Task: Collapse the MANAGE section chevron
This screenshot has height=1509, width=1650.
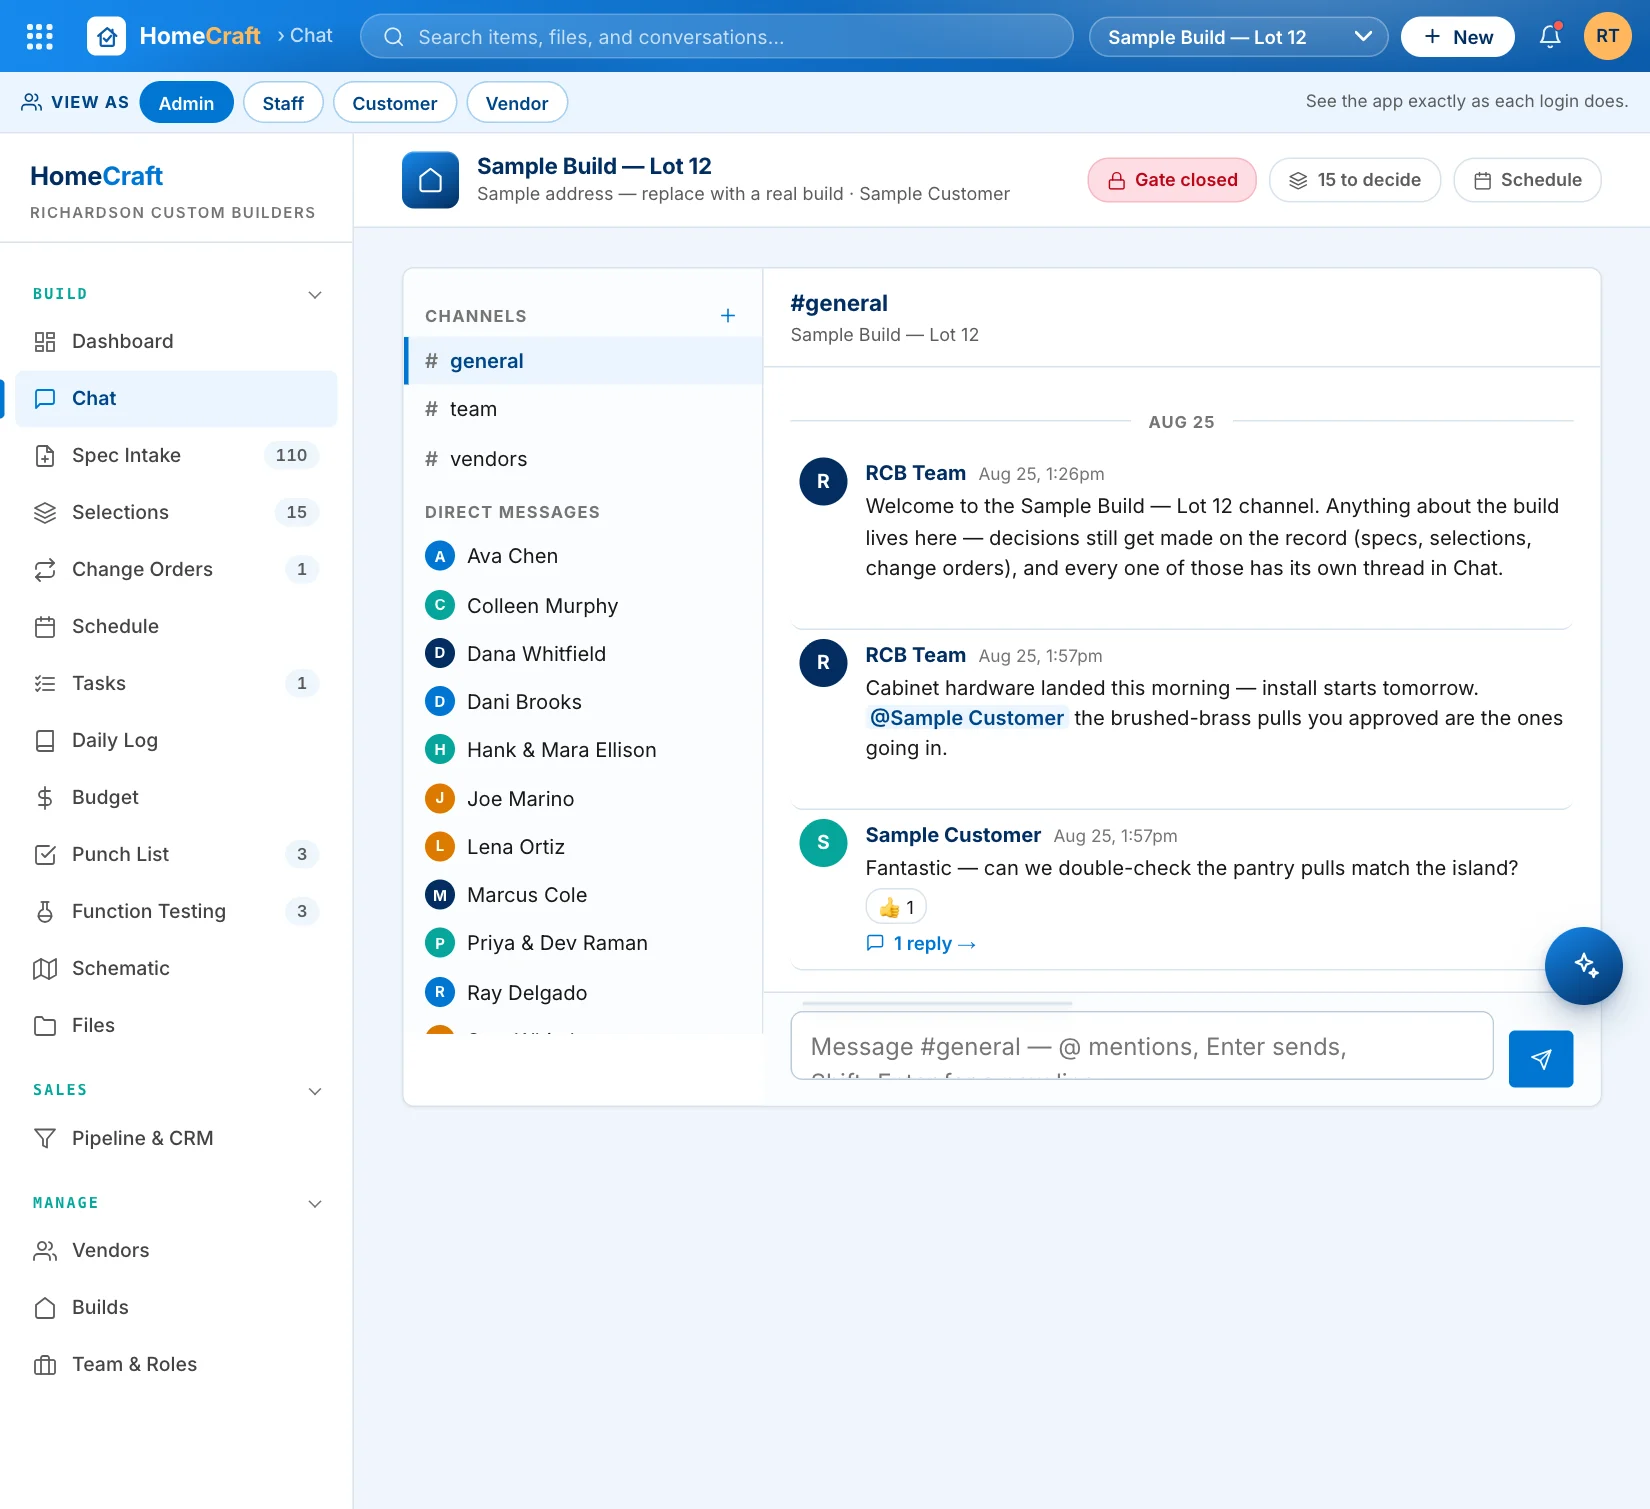Action: 315,1204
